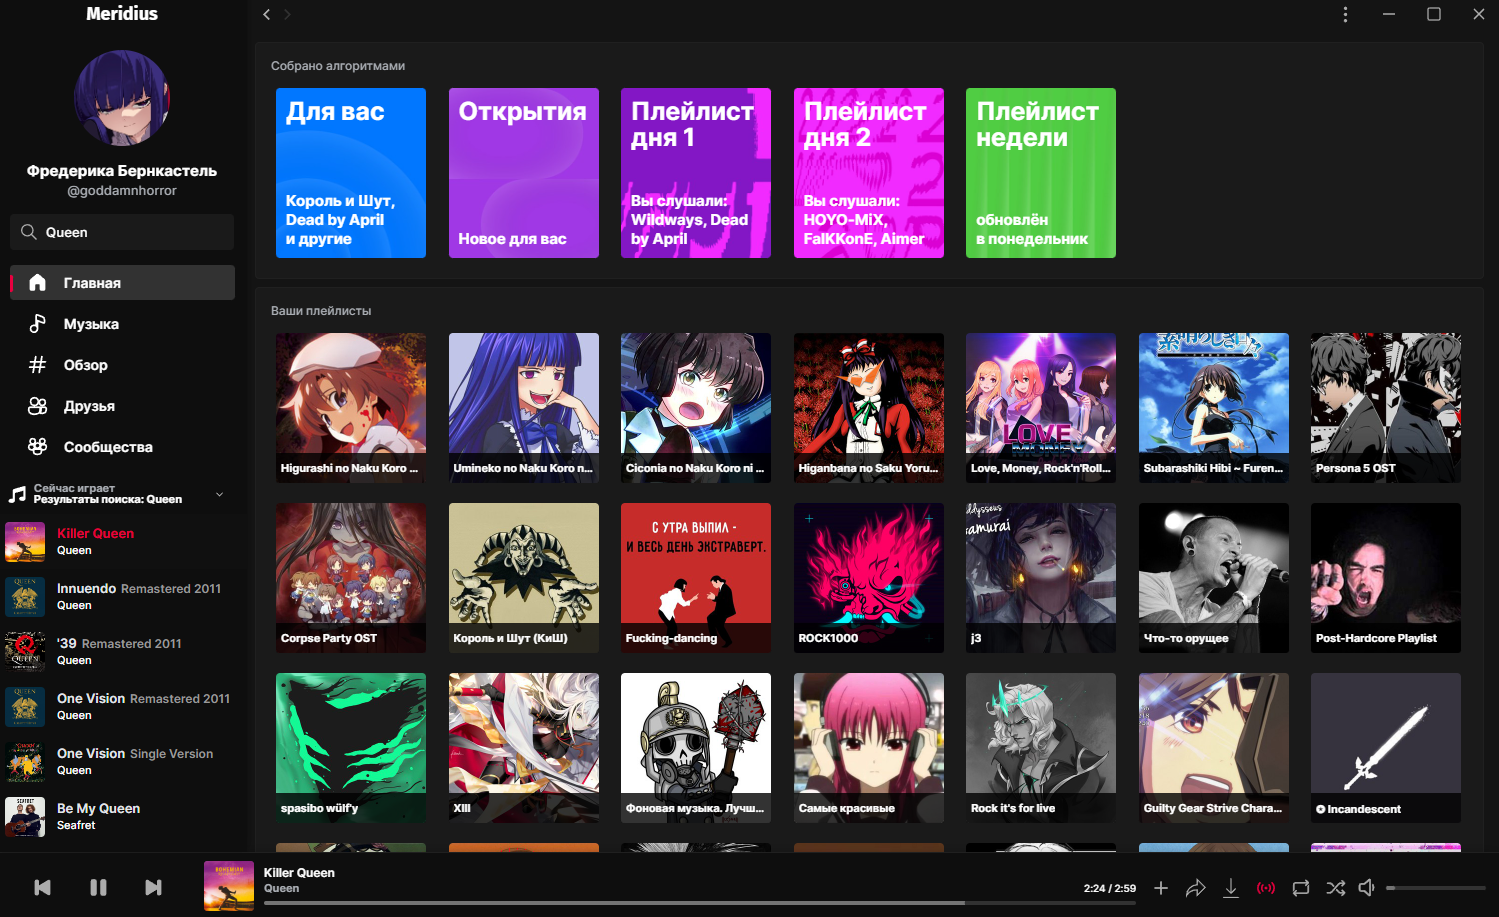Click the Обзор hash icon
Screen dimensions: 1499x917
click(37, 364)
